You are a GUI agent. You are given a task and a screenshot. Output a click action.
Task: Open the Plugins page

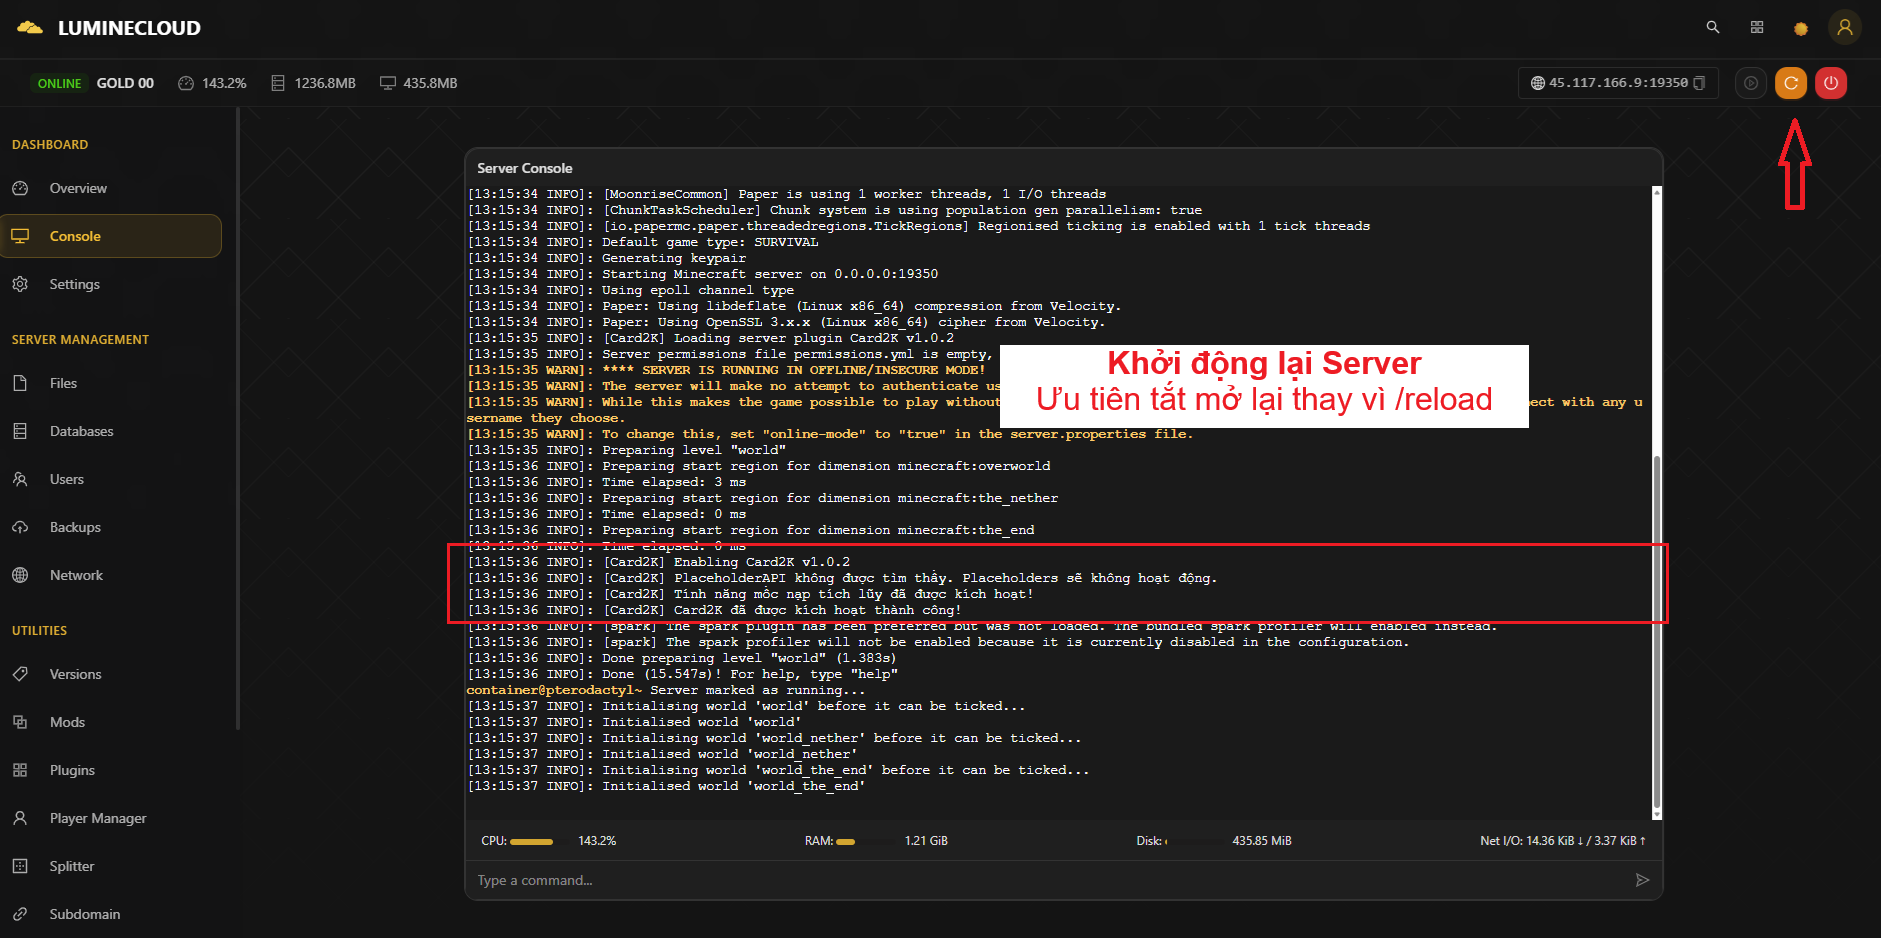click(x=72, y=770)
